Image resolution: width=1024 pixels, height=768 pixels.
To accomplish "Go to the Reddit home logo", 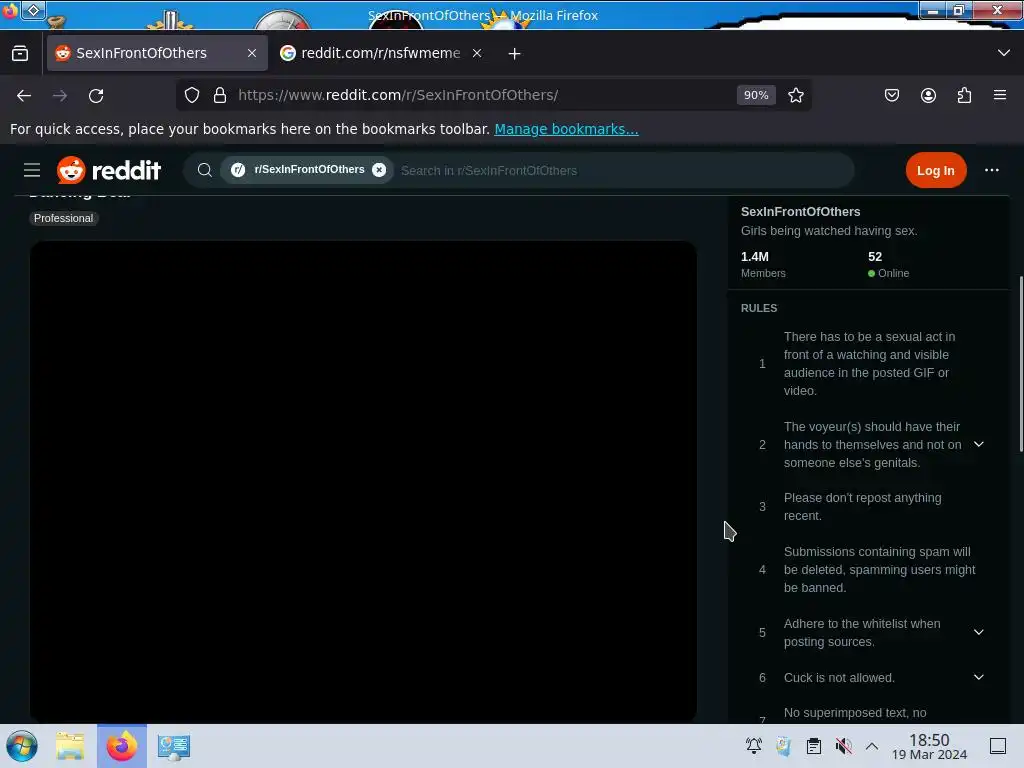I will 109,170.
